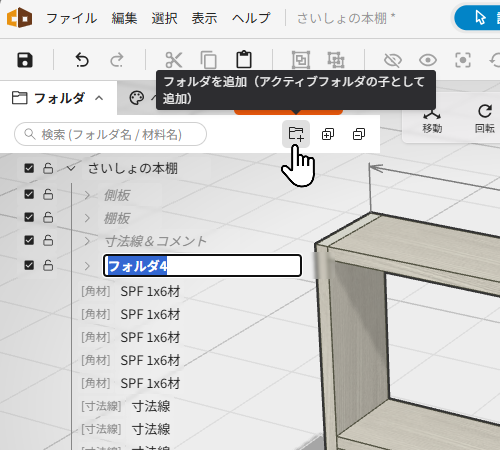The image size is (500, 450).
Task: Uncheck visibility checkbox for フォルダ4
Action: point(29,265)
